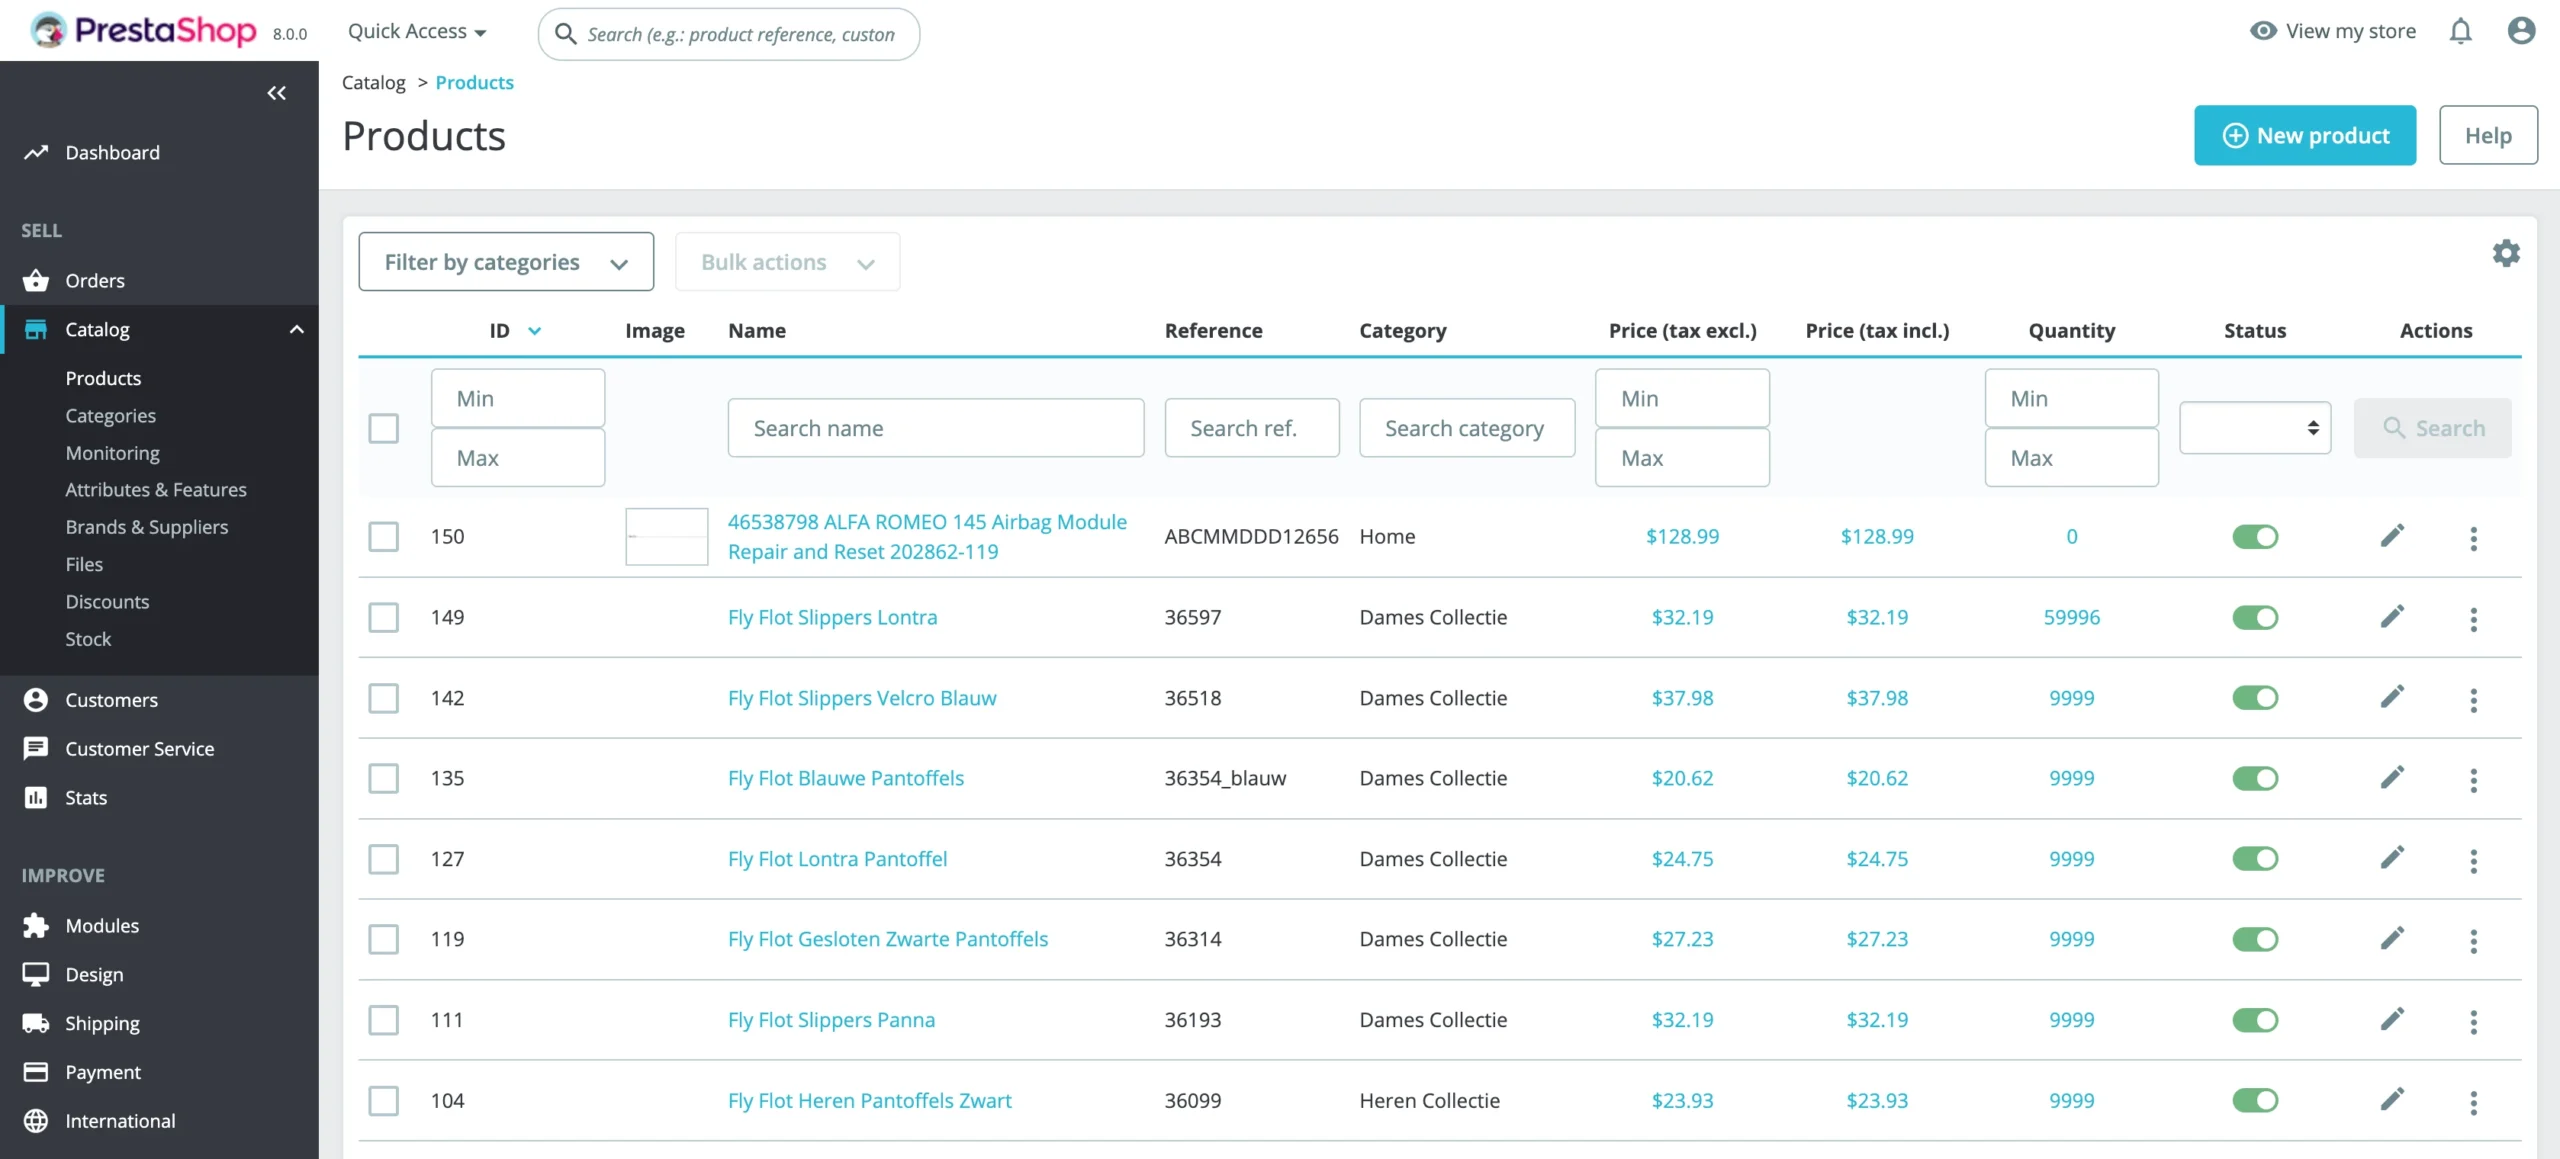Open more actions menu for product 135

point(2474,780)
